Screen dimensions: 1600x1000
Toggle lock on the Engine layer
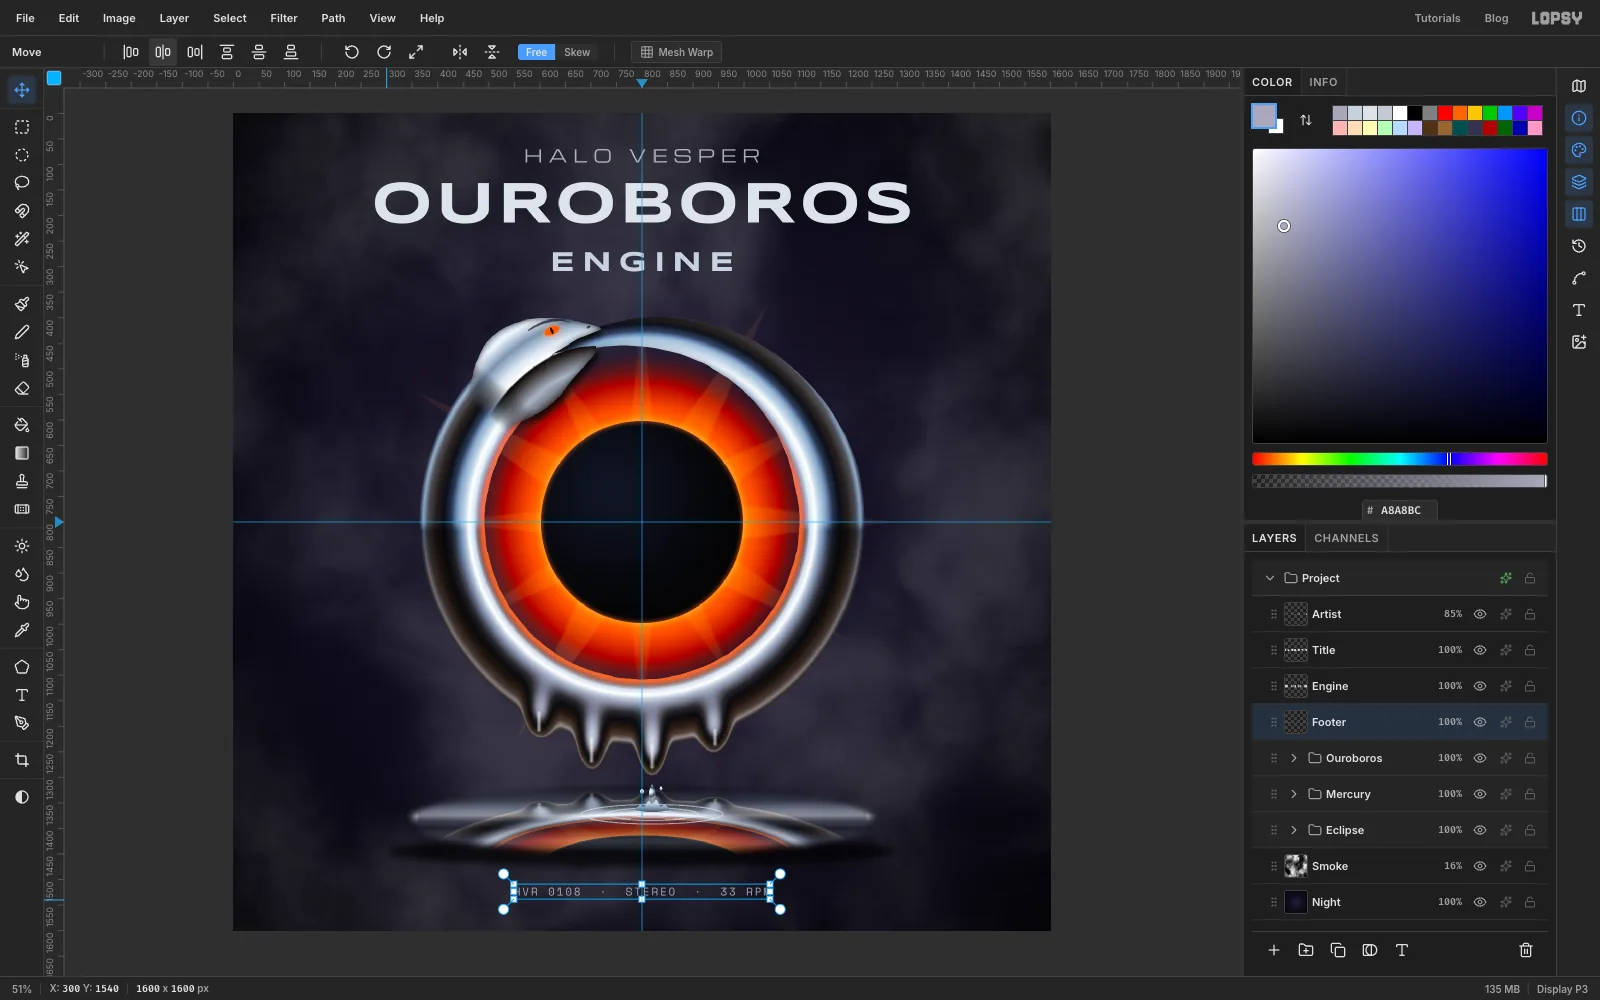coord(1530,686)
